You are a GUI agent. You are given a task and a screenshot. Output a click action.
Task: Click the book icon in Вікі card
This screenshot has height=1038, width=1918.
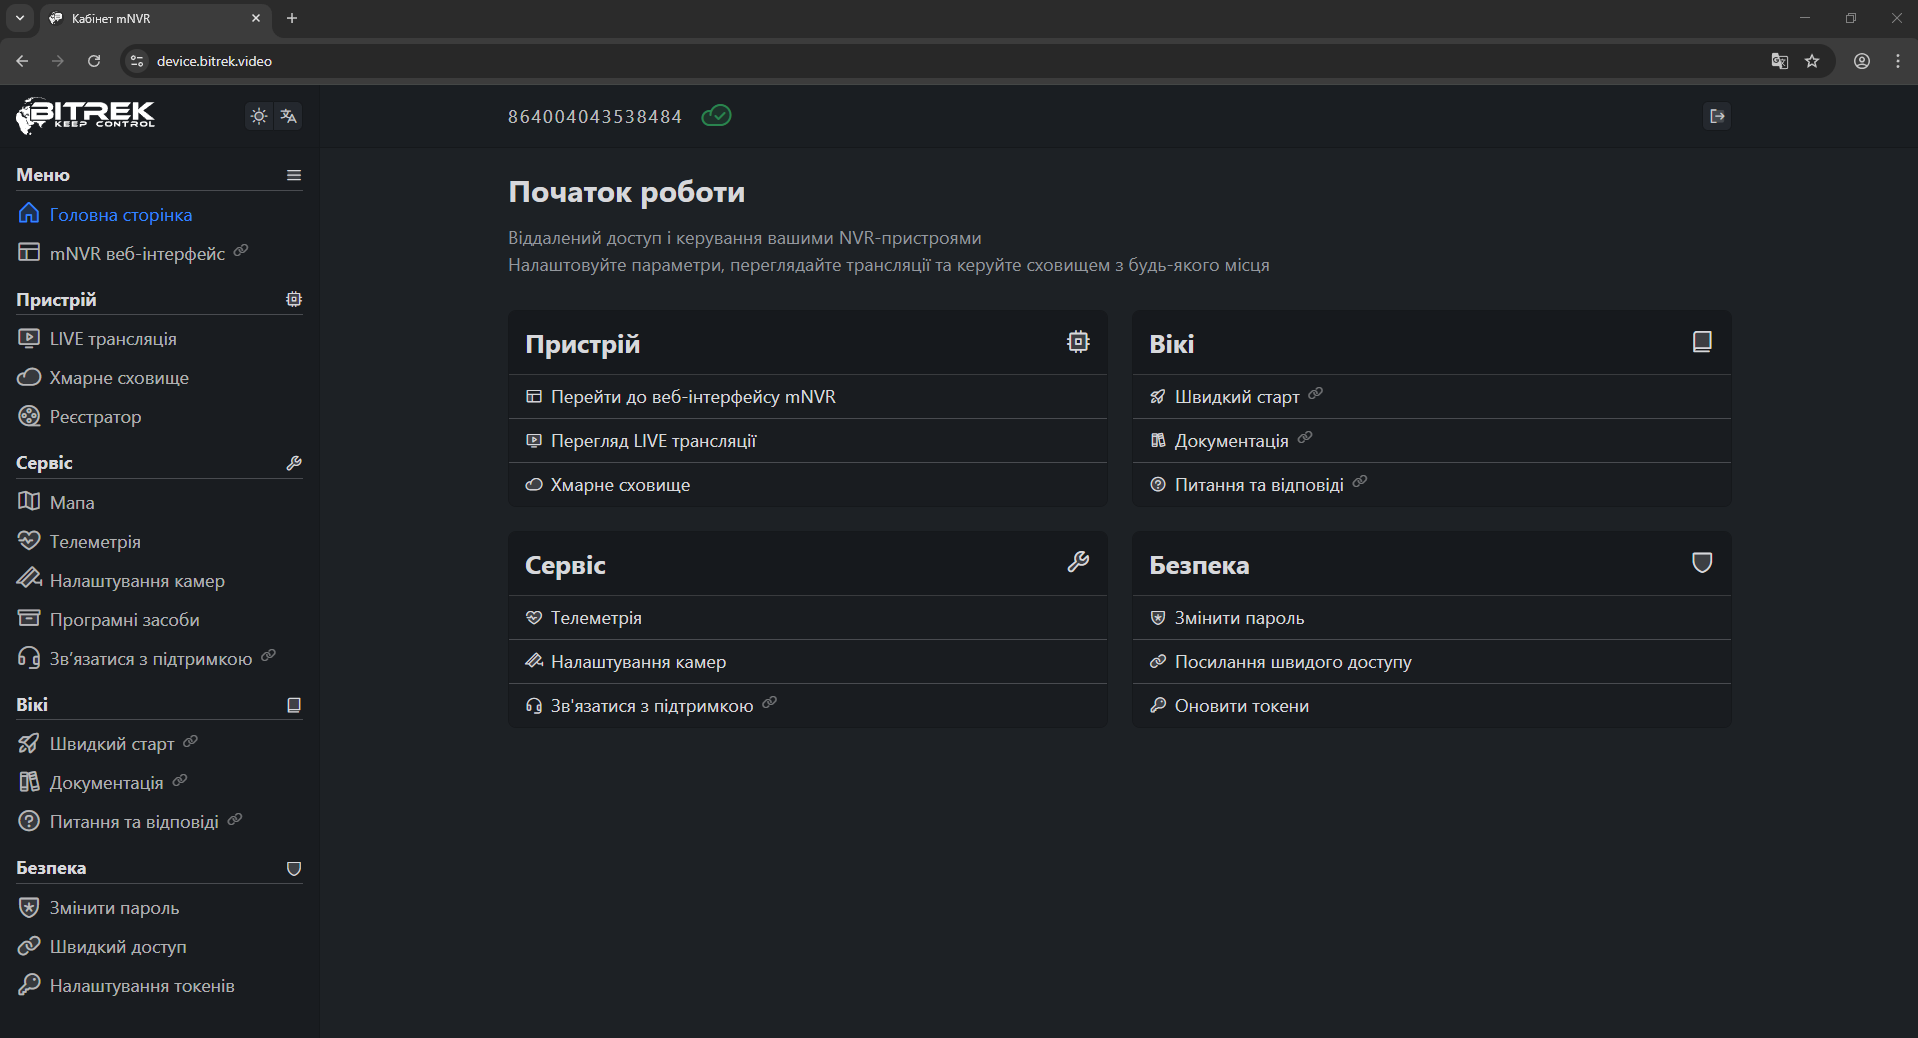[1701, 342]
